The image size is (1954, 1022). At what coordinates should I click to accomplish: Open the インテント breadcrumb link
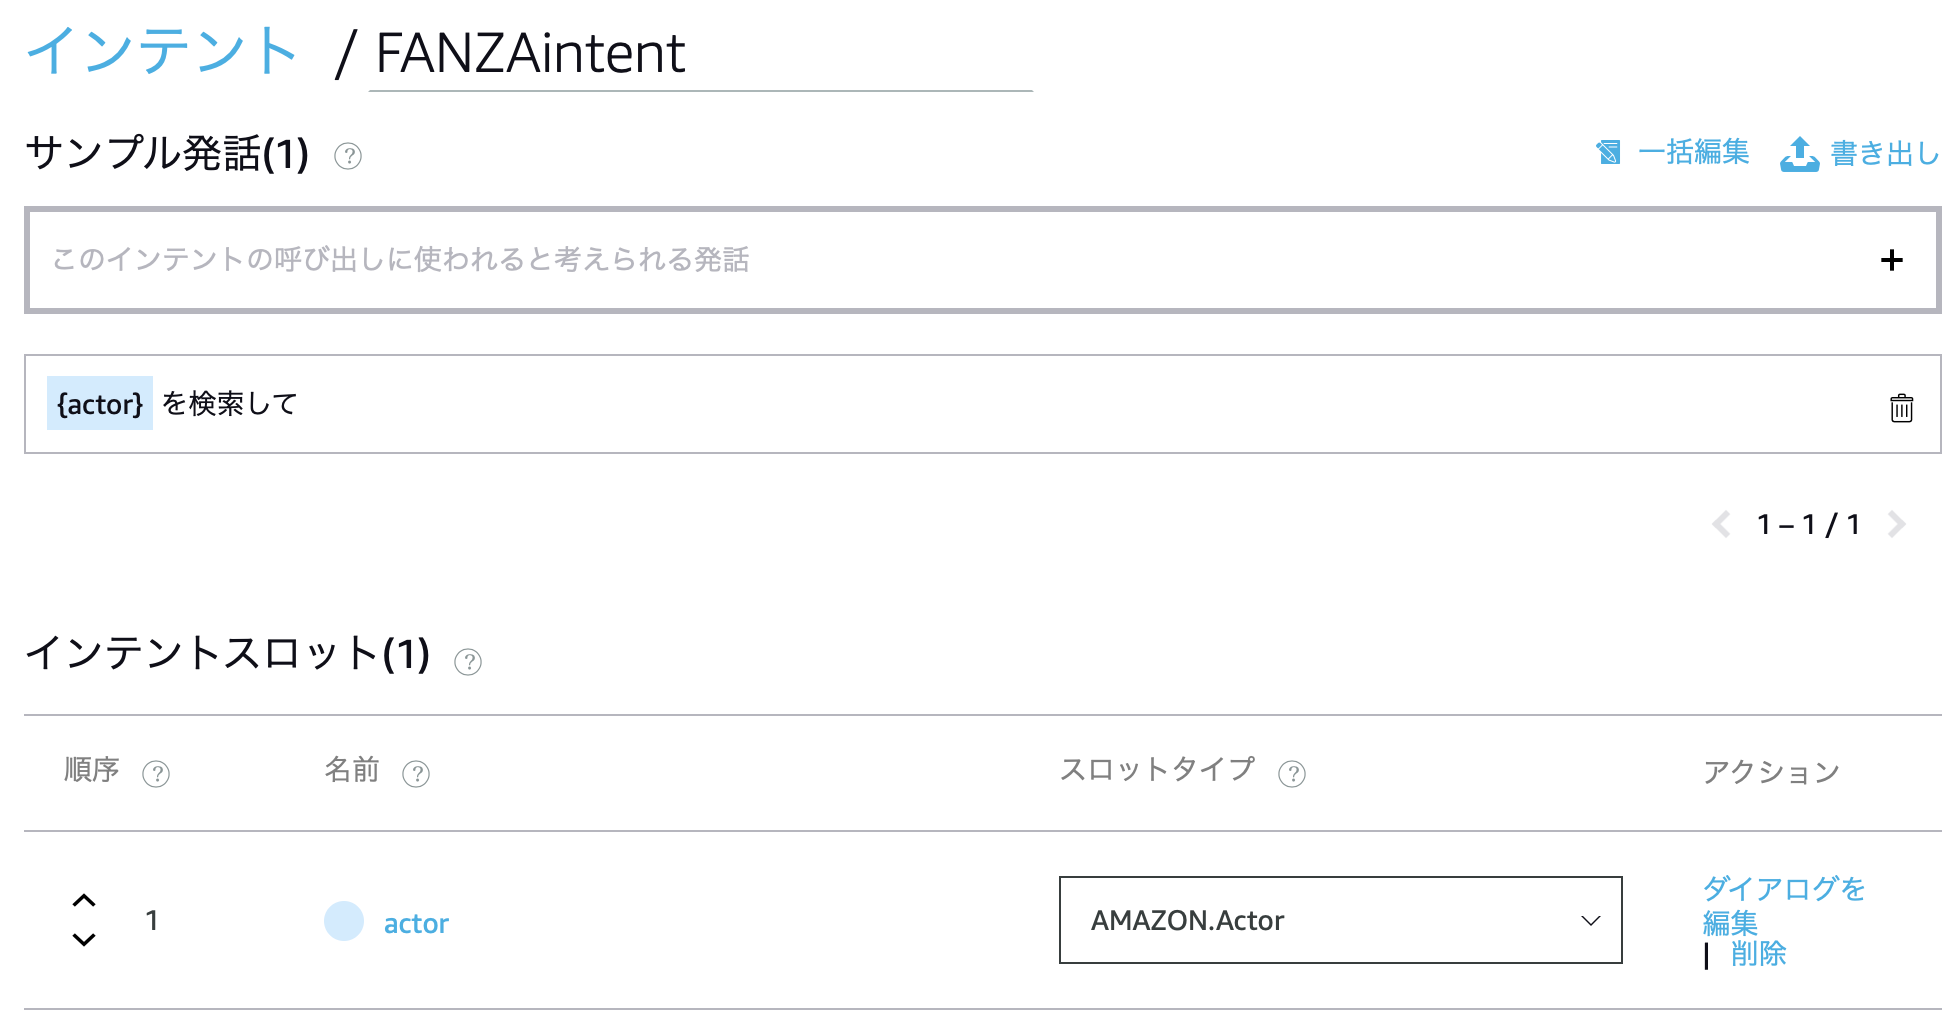point(161,51)
